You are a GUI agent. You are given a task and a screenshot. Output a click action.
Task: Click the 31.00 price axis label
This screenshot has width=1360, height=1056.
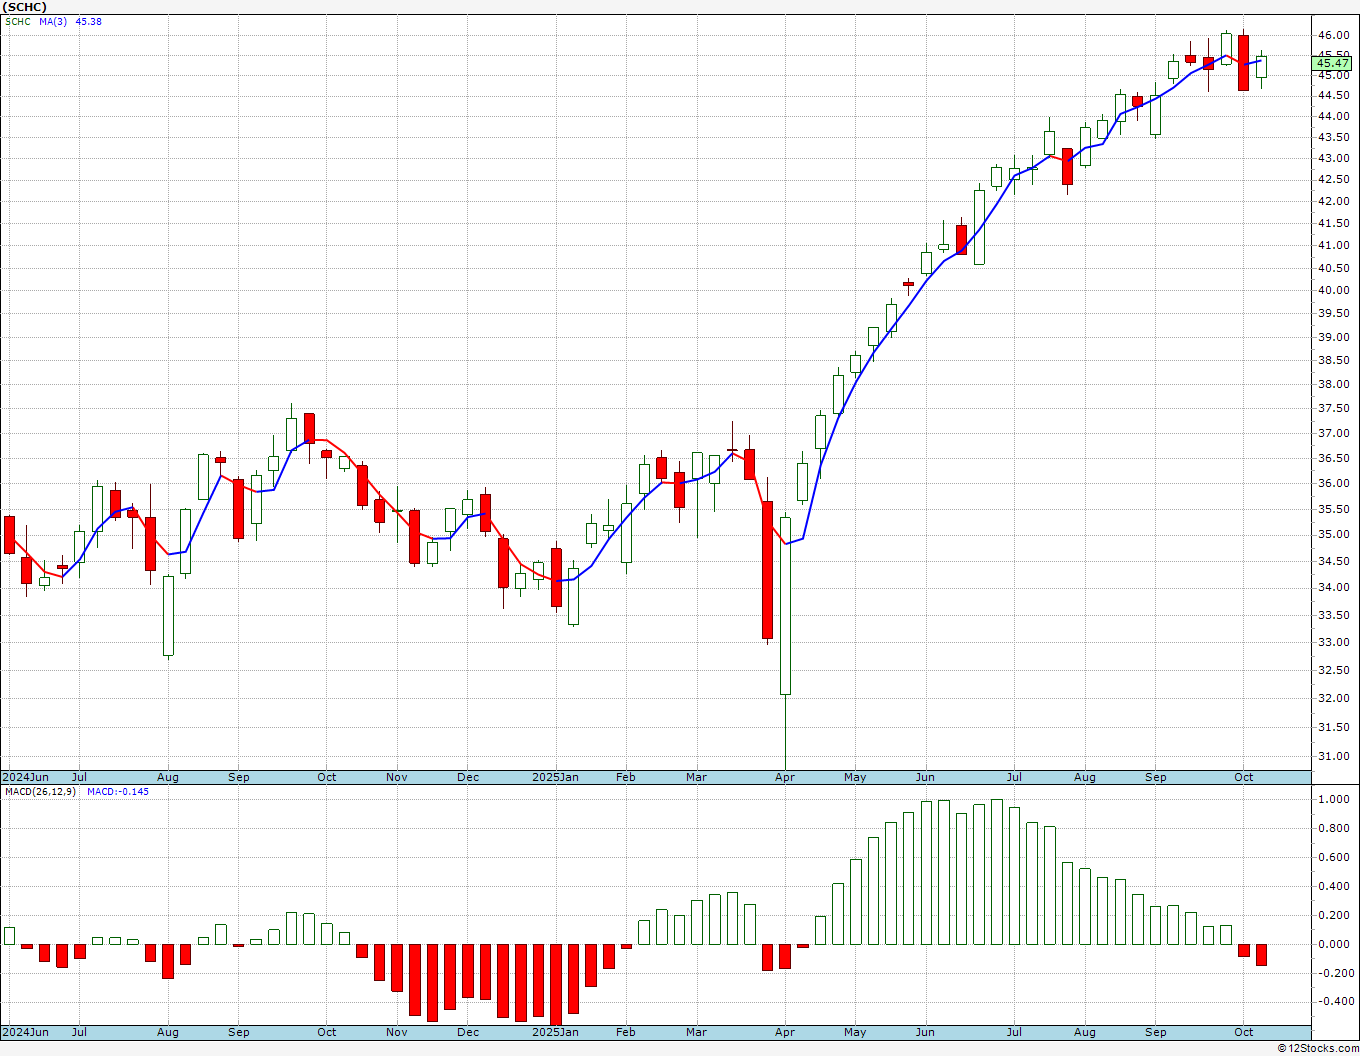pos(1333,756)
